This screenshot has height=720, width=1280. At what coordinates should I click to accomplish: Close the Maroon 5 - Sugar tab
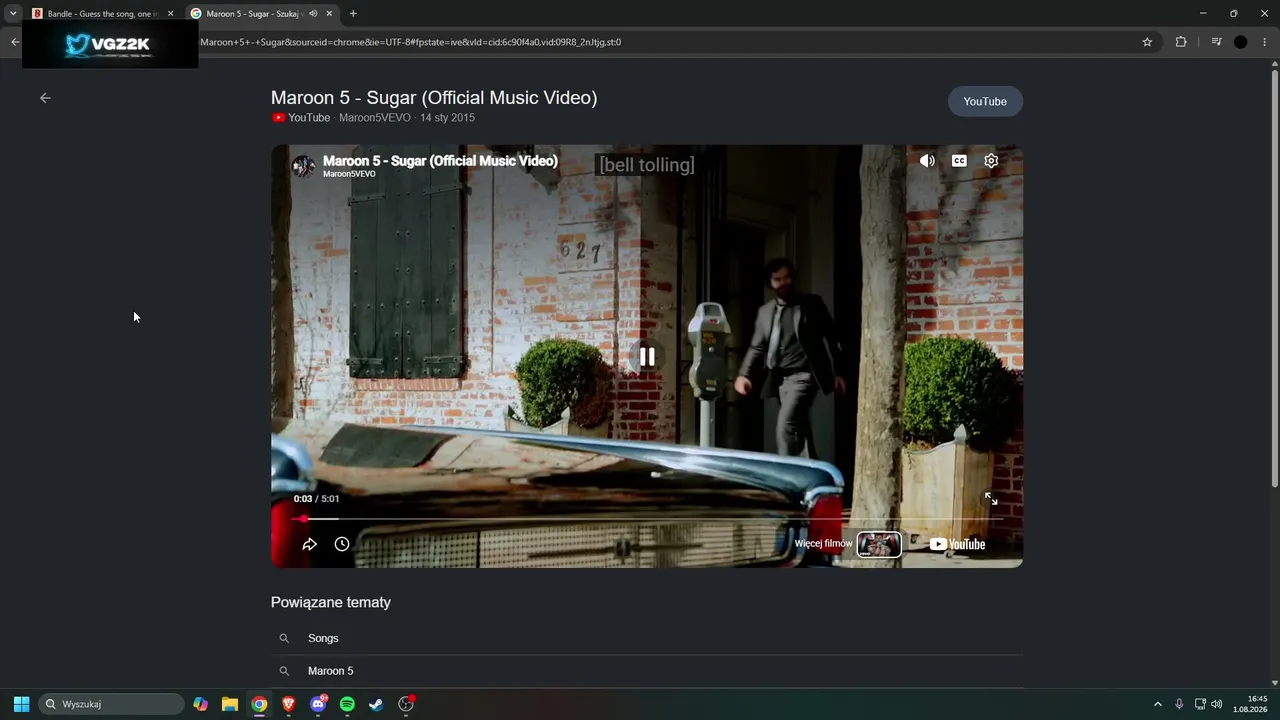pyautogui.click(x=329, y=14)
